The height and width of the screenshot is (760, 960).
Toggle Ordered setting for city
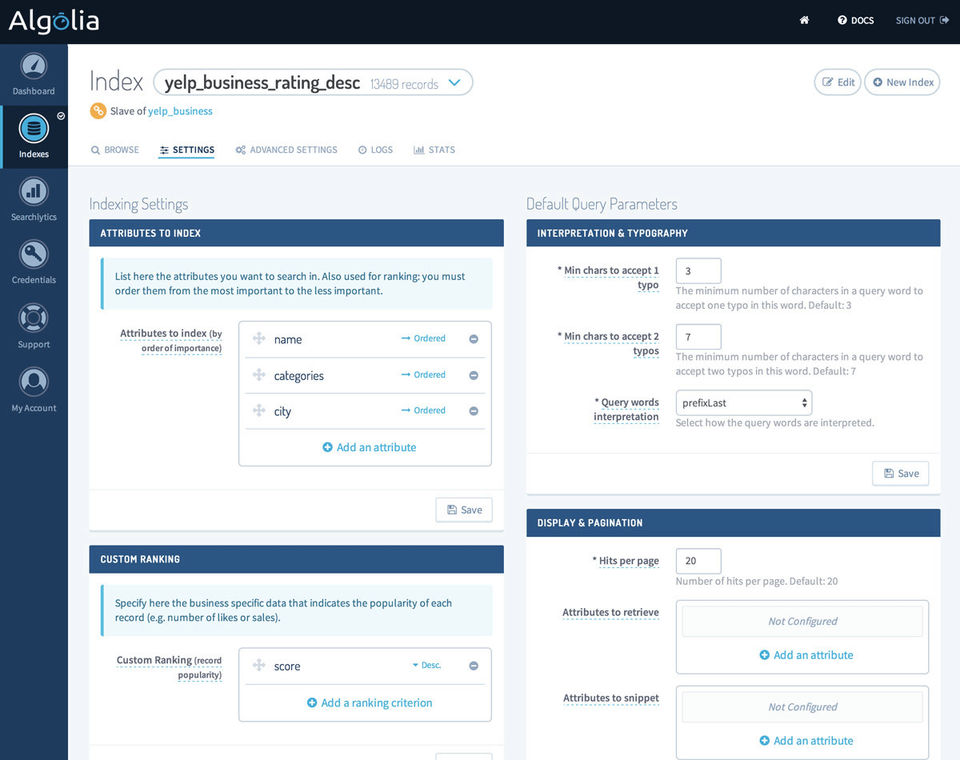coord(423,410)
